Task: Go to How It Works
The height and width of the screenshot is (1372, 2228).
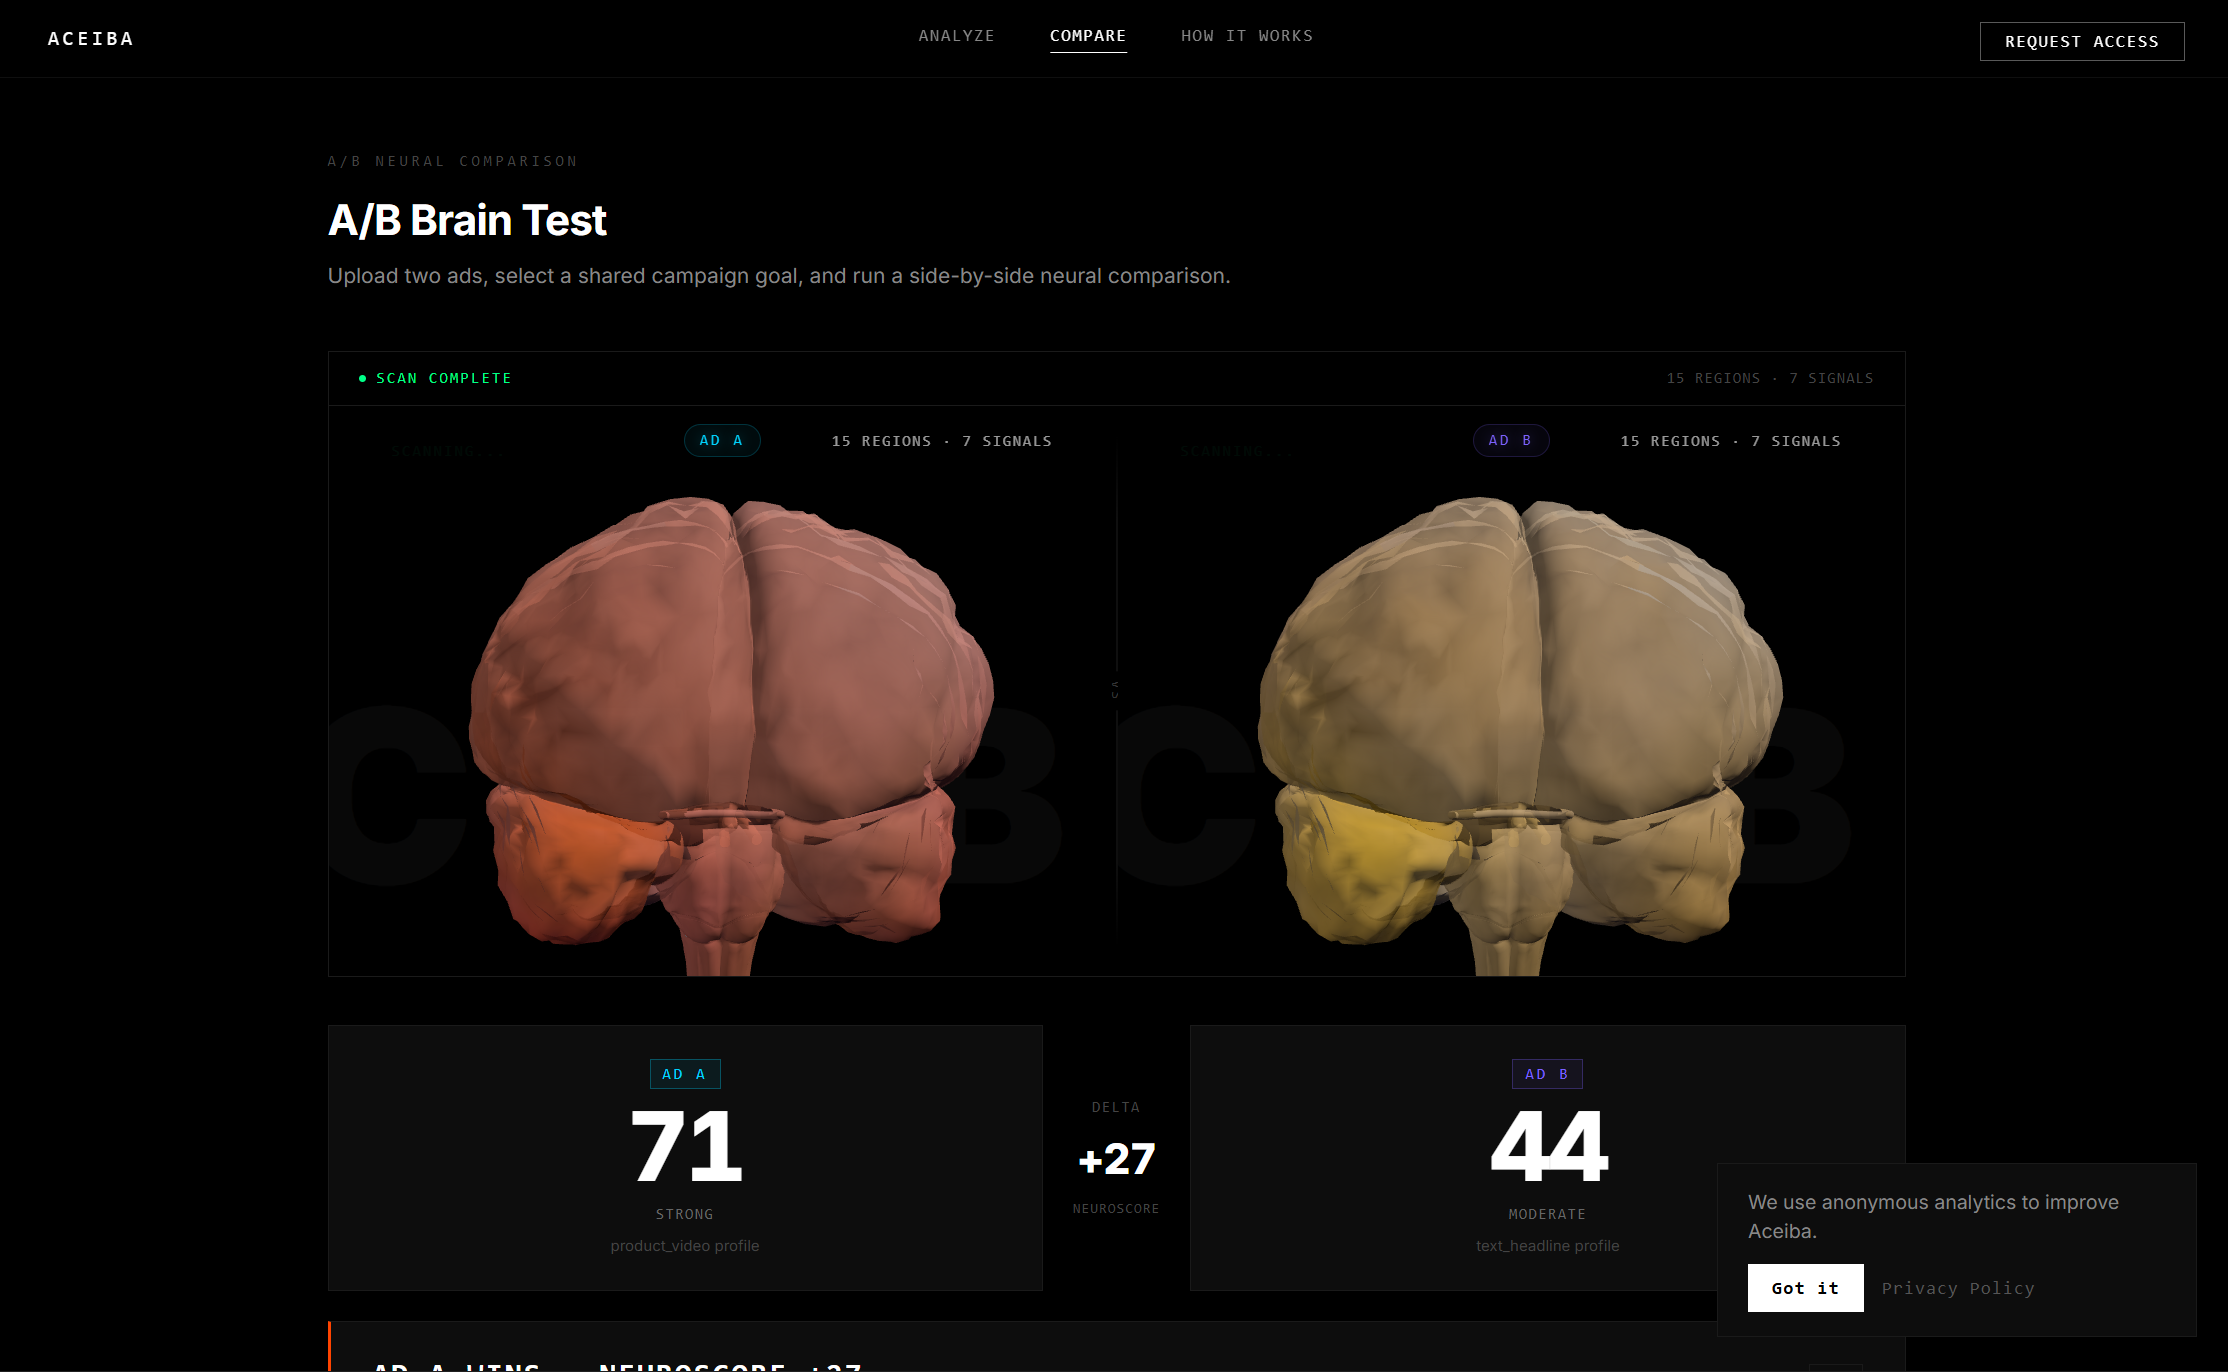Action: 1246,36
